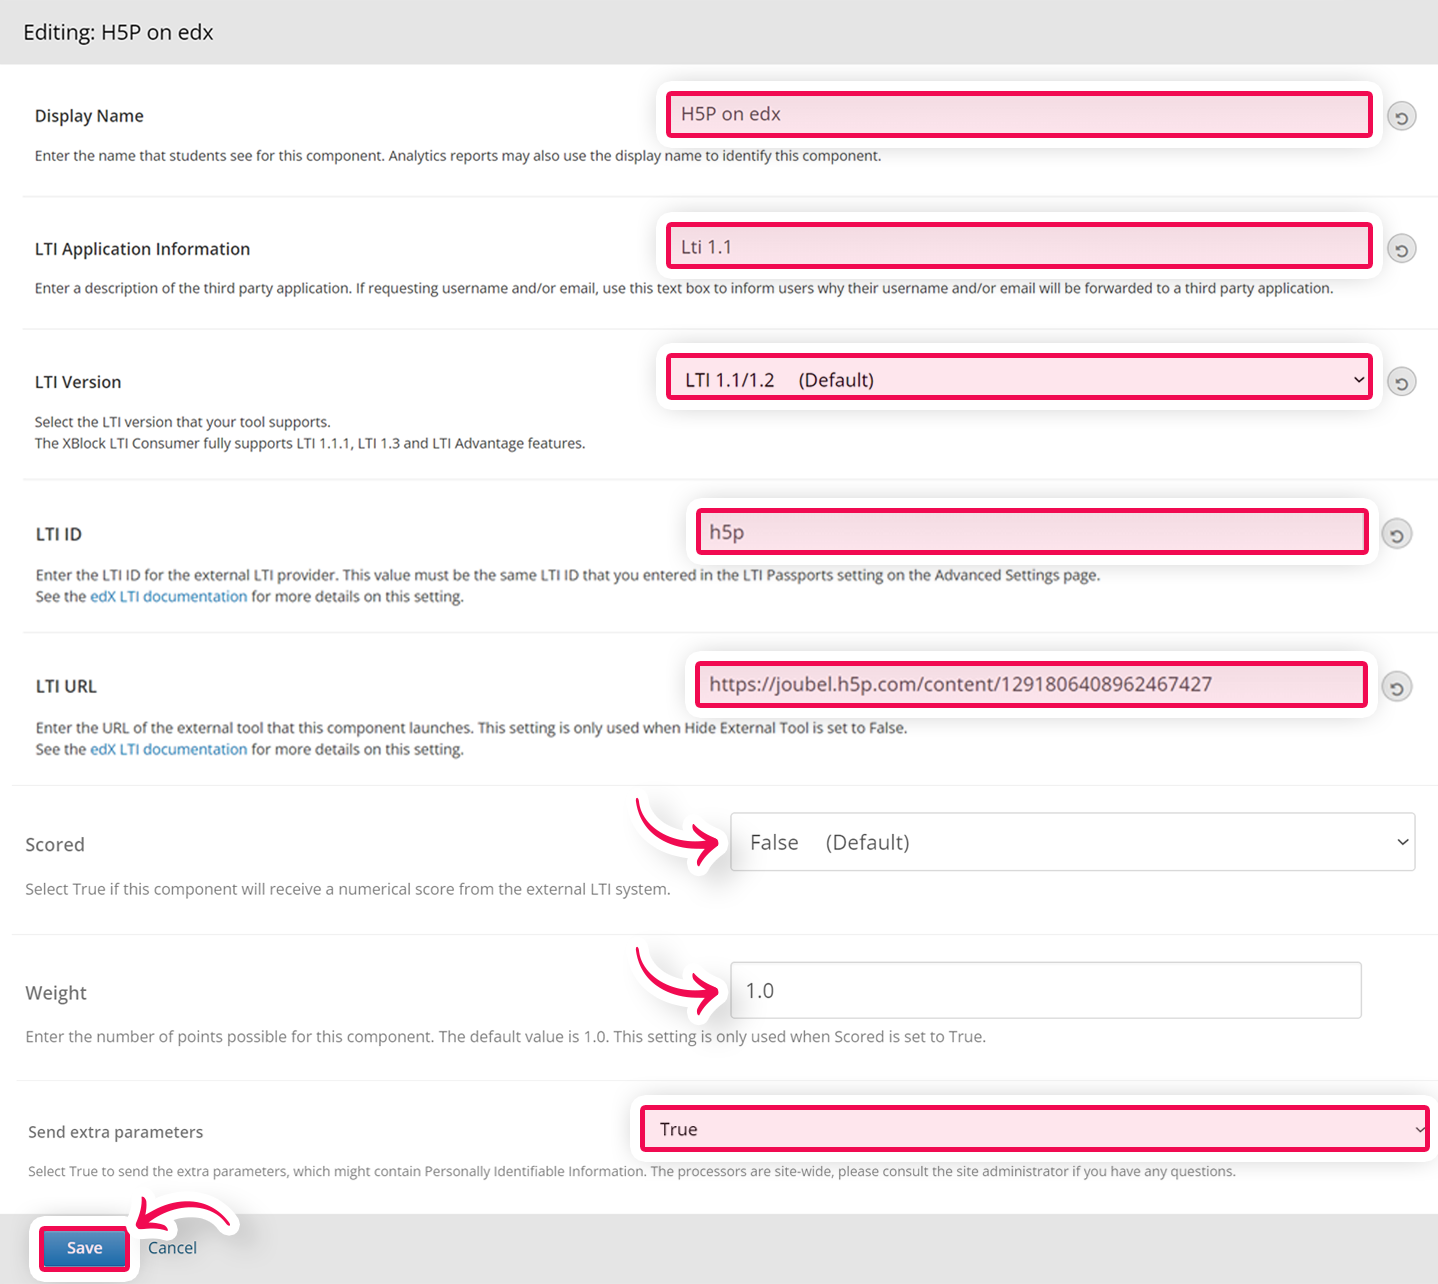Image resolution: width=1438 pixels, height=1284 pixels.
Task: Click the 'LTI Version' label
Action: [x=78, y=382]
